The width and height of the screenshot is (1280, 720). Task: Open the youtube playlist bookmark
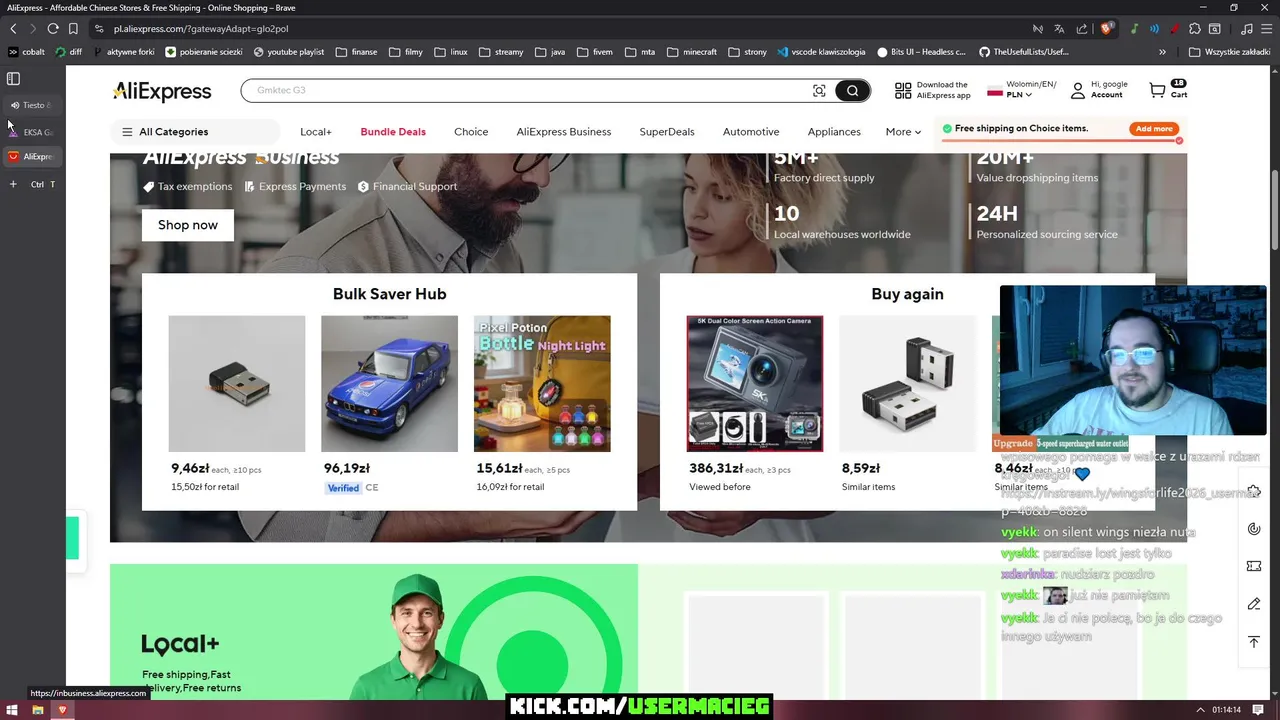[x=289, y=52]
